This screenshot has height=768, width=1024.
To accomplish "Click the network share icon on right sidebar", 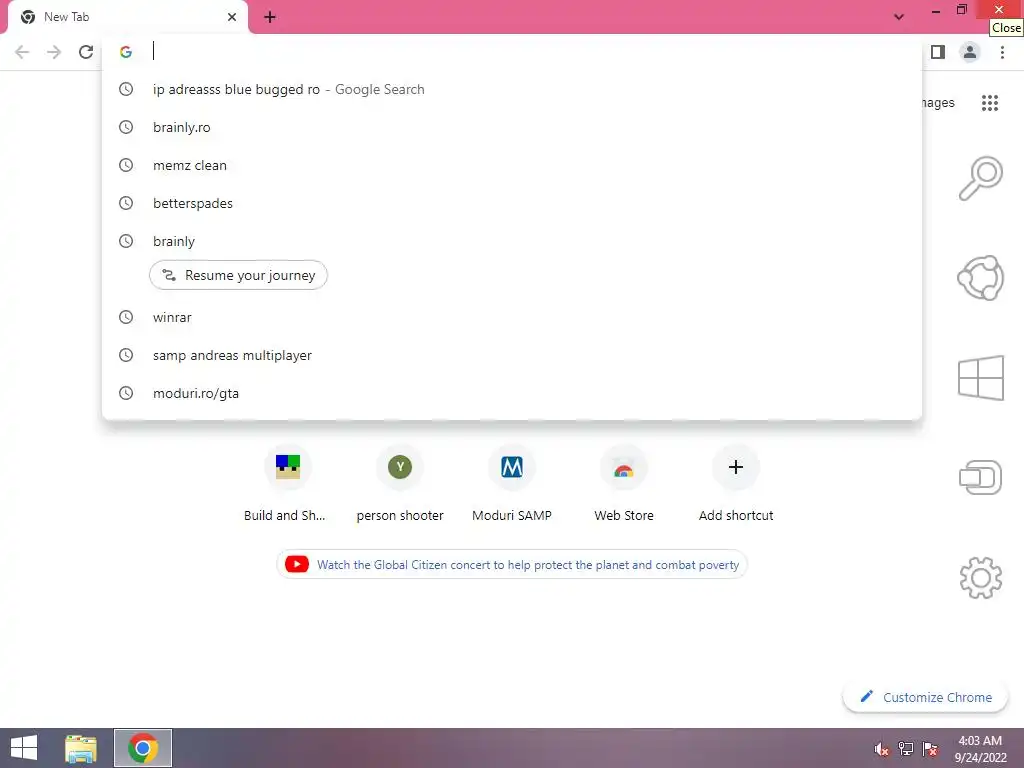I will coord(980,278).
